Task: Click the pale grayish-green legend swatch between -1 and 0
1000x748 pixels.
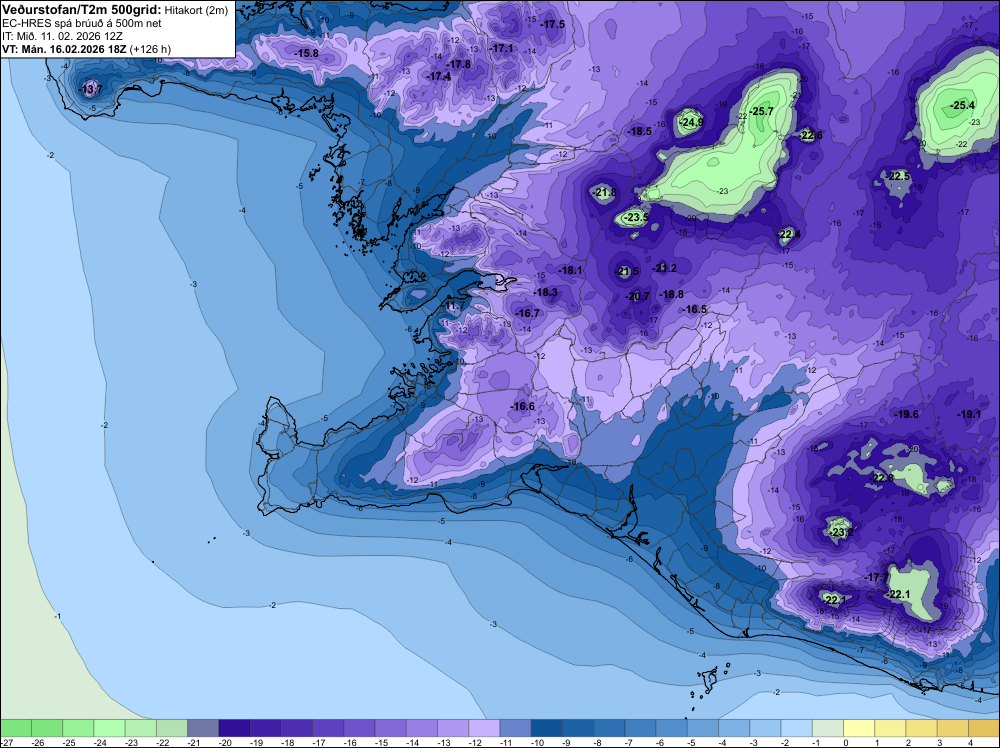Action: (828, 728)
